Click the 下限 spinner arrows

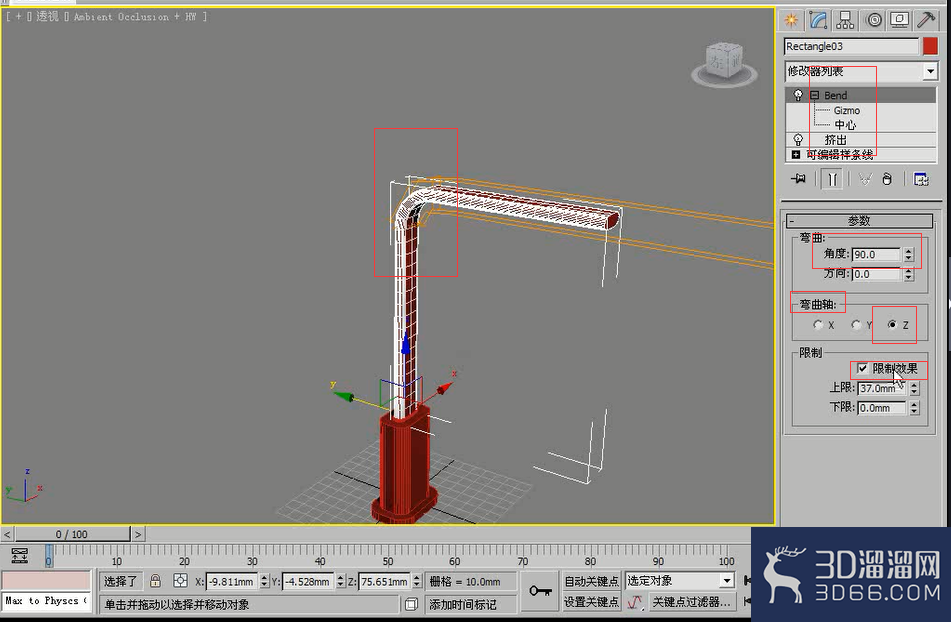point(914,408)
